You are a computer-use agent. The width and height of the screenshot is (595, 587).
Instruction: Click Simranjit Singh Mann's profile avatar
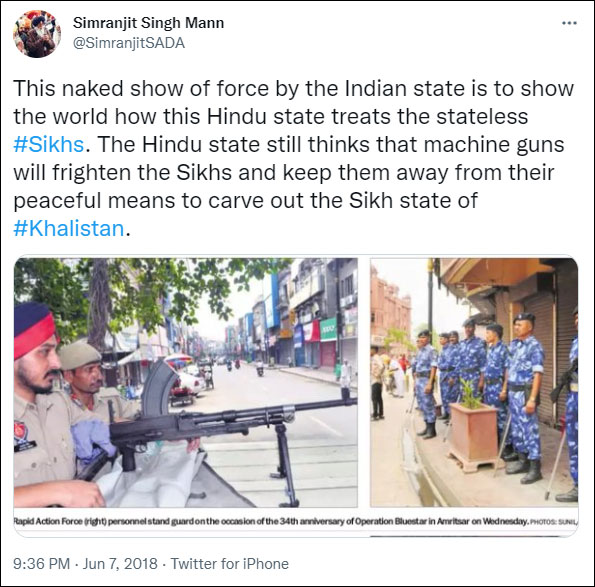click(37, 34)
